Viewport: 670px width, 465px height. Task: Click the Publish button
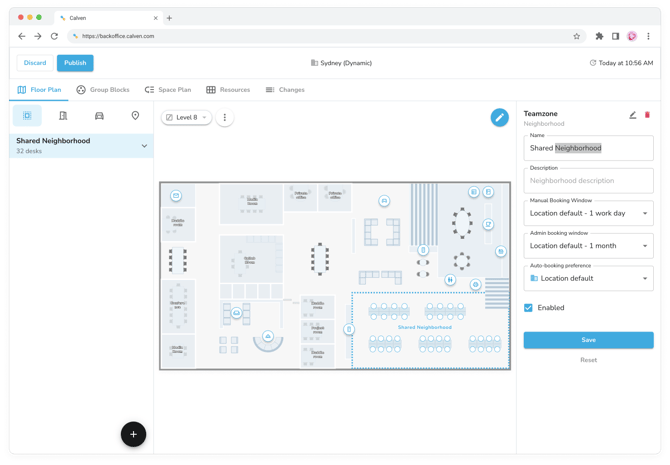point(75,63)
